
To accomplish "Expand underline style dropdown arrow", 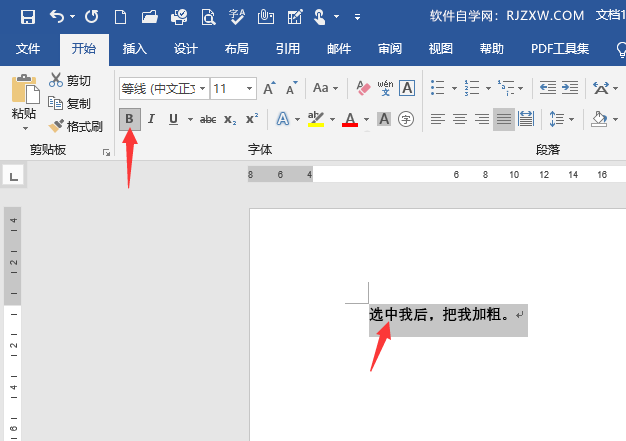I will [190, 119].
